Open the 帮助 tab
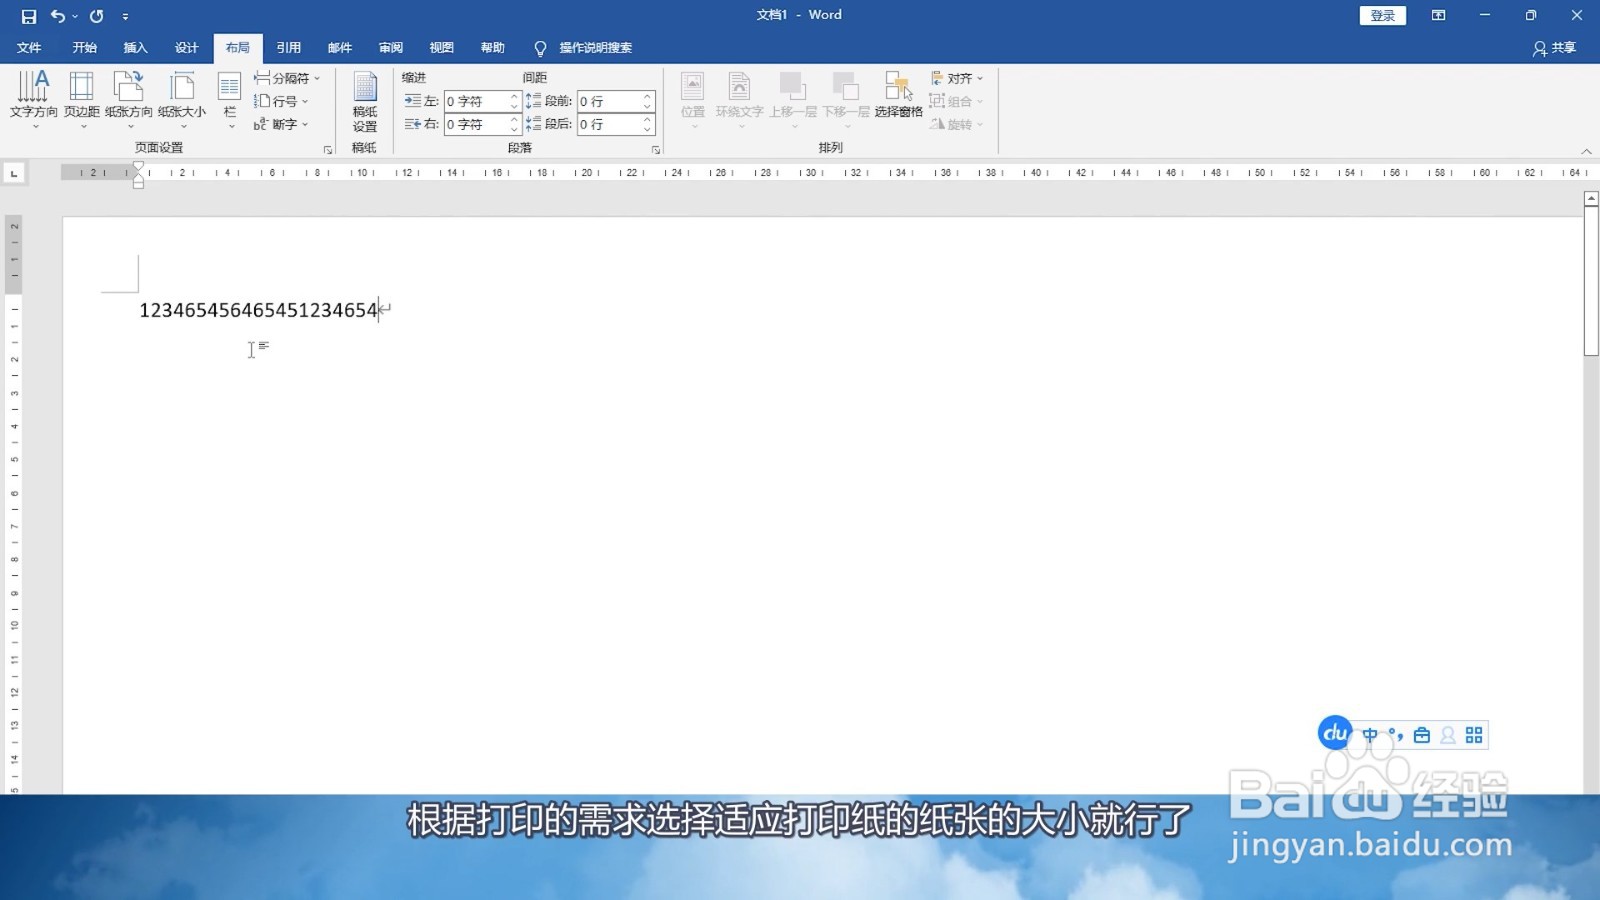The image size is (1600, 900). pyautogui.click(x=493, y=48)
